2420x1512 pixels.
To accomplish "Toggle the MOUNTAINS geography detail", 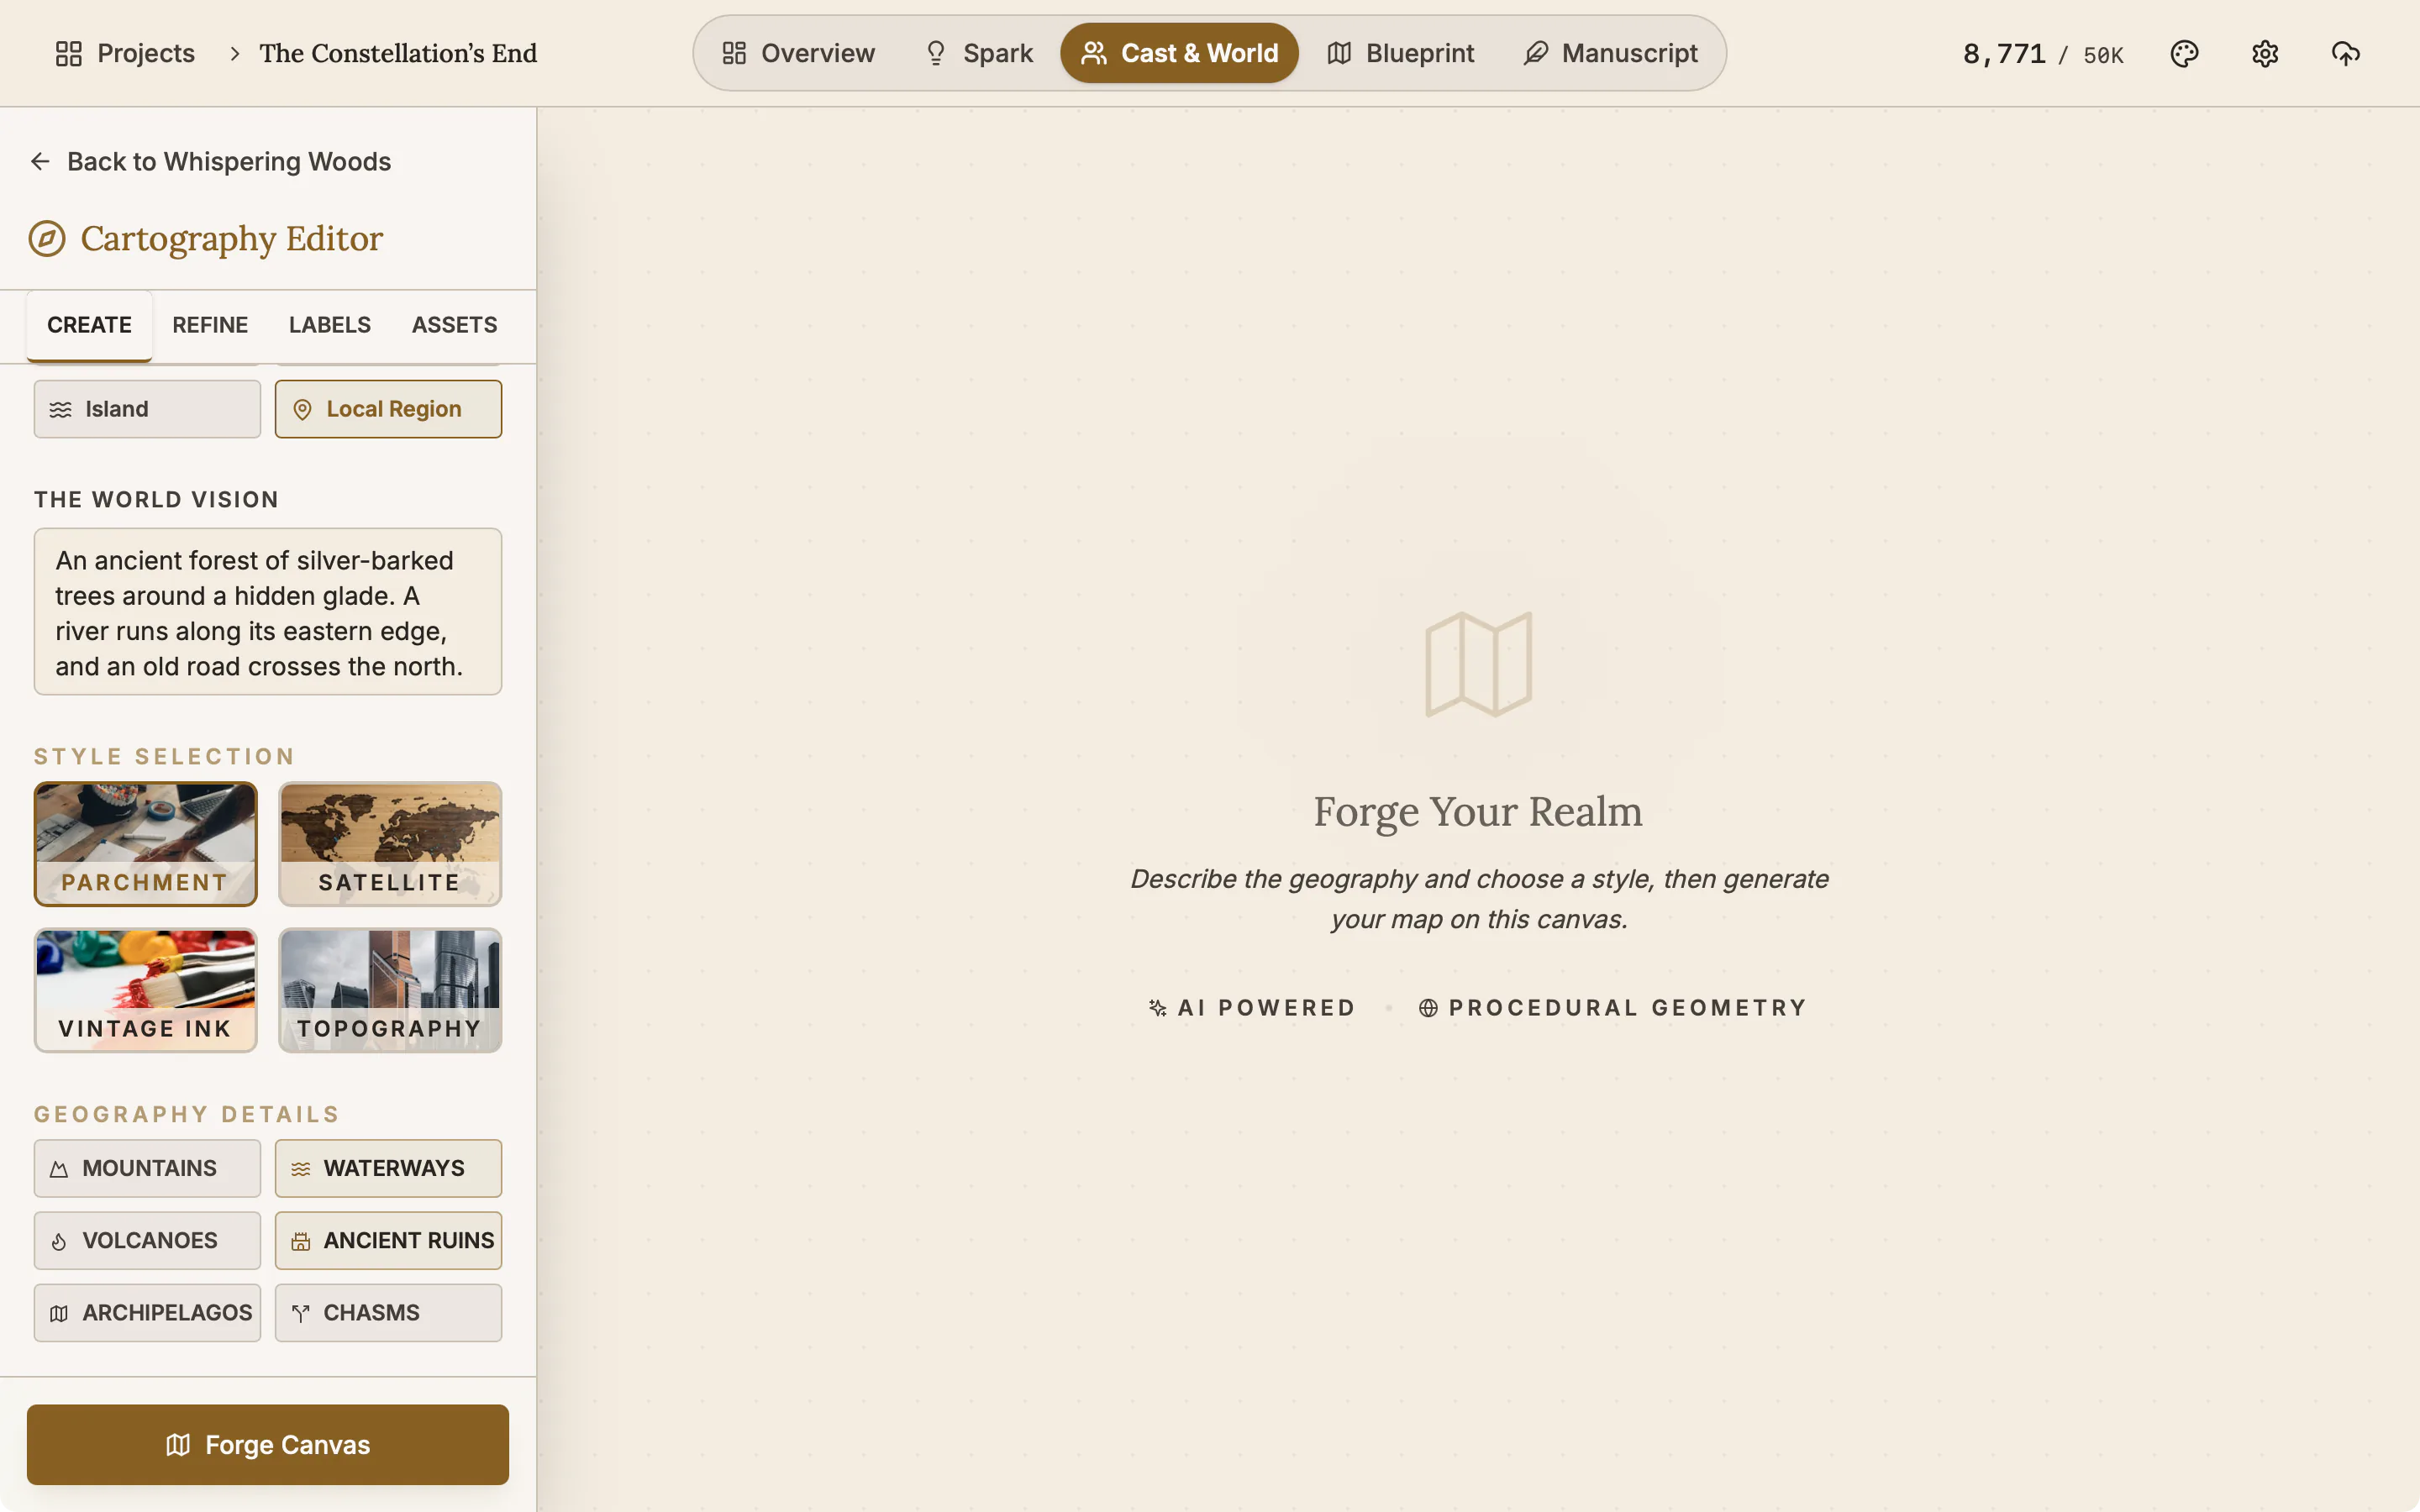I will pos(147,1168).
